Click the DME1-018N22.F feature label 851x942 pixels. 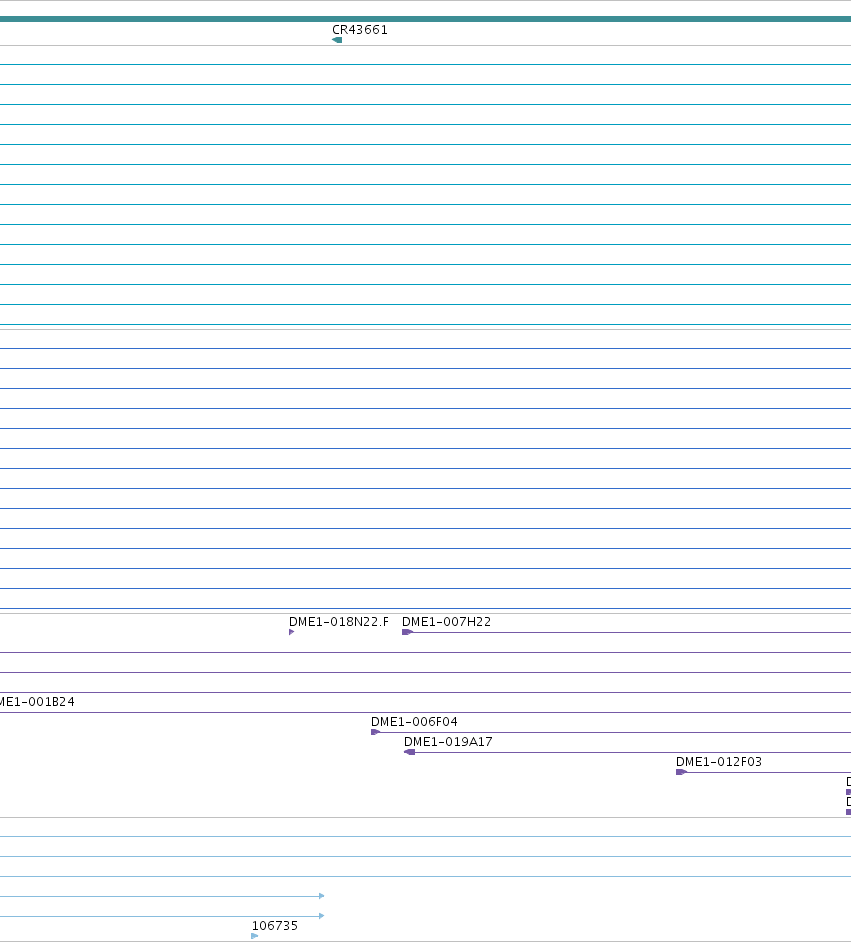click(x=339, y=622)
